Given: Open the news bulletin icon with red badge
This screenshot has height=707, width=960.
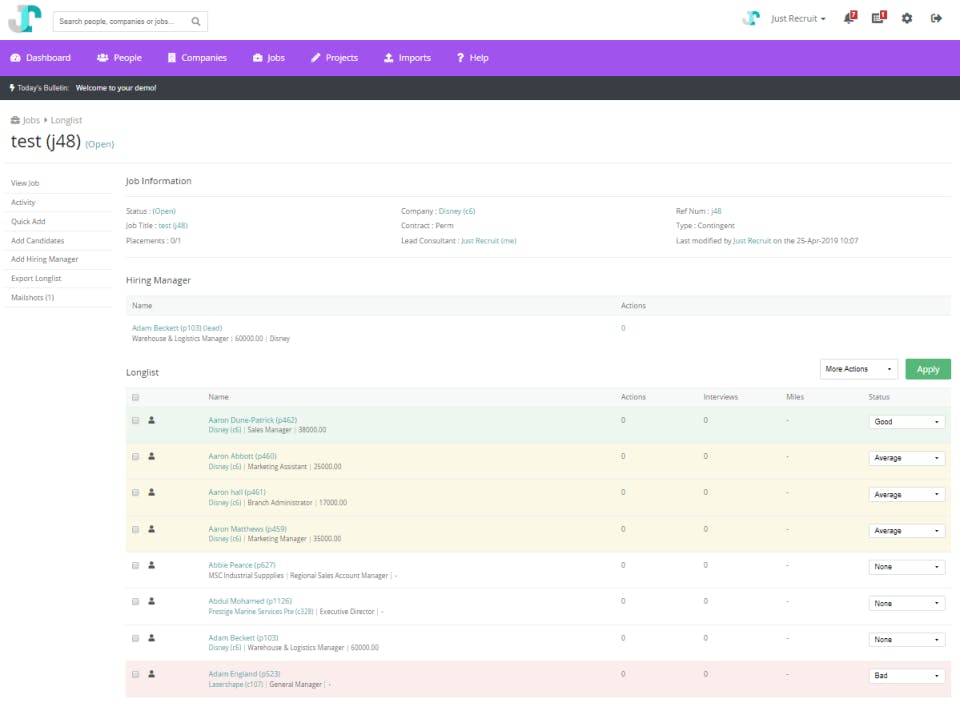Looking at the screenshot, I should coord(879,18).
